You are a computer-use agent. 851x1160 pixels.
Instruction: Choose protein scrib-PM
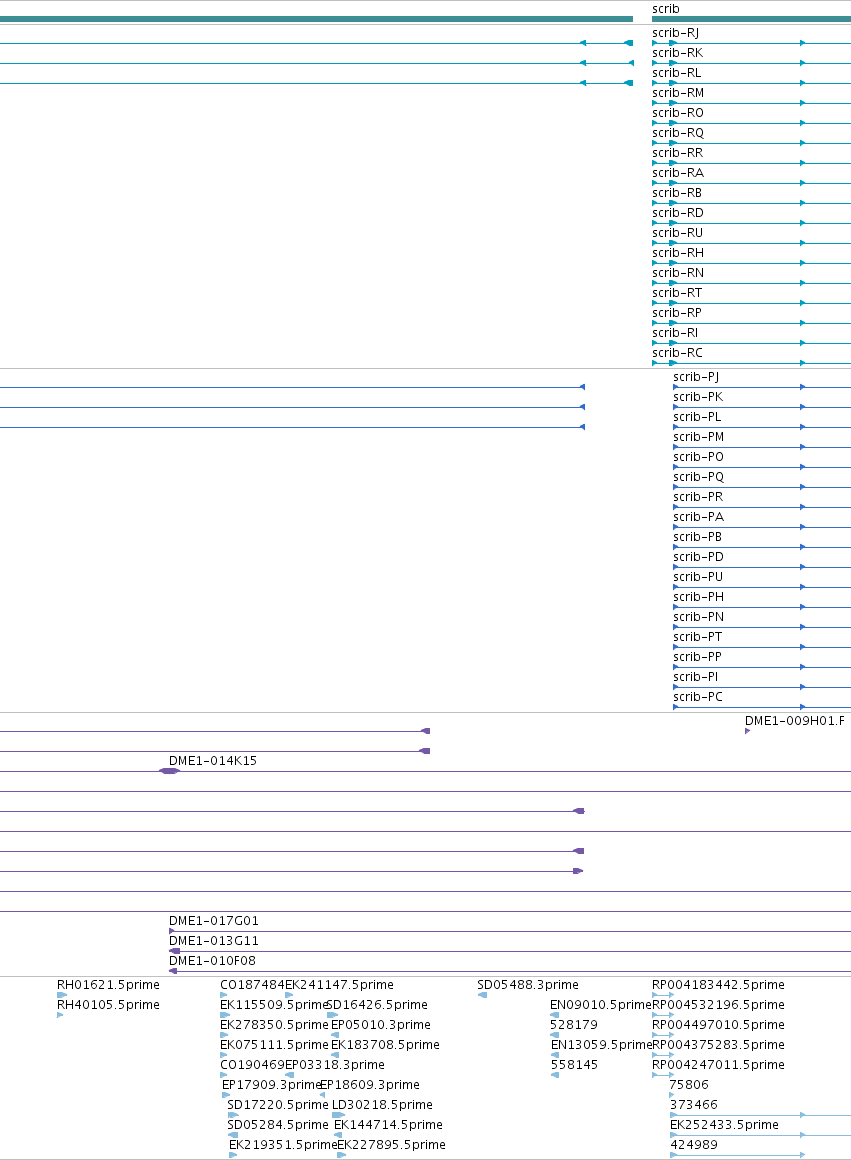pyautogui.click(x=699, y=436)
